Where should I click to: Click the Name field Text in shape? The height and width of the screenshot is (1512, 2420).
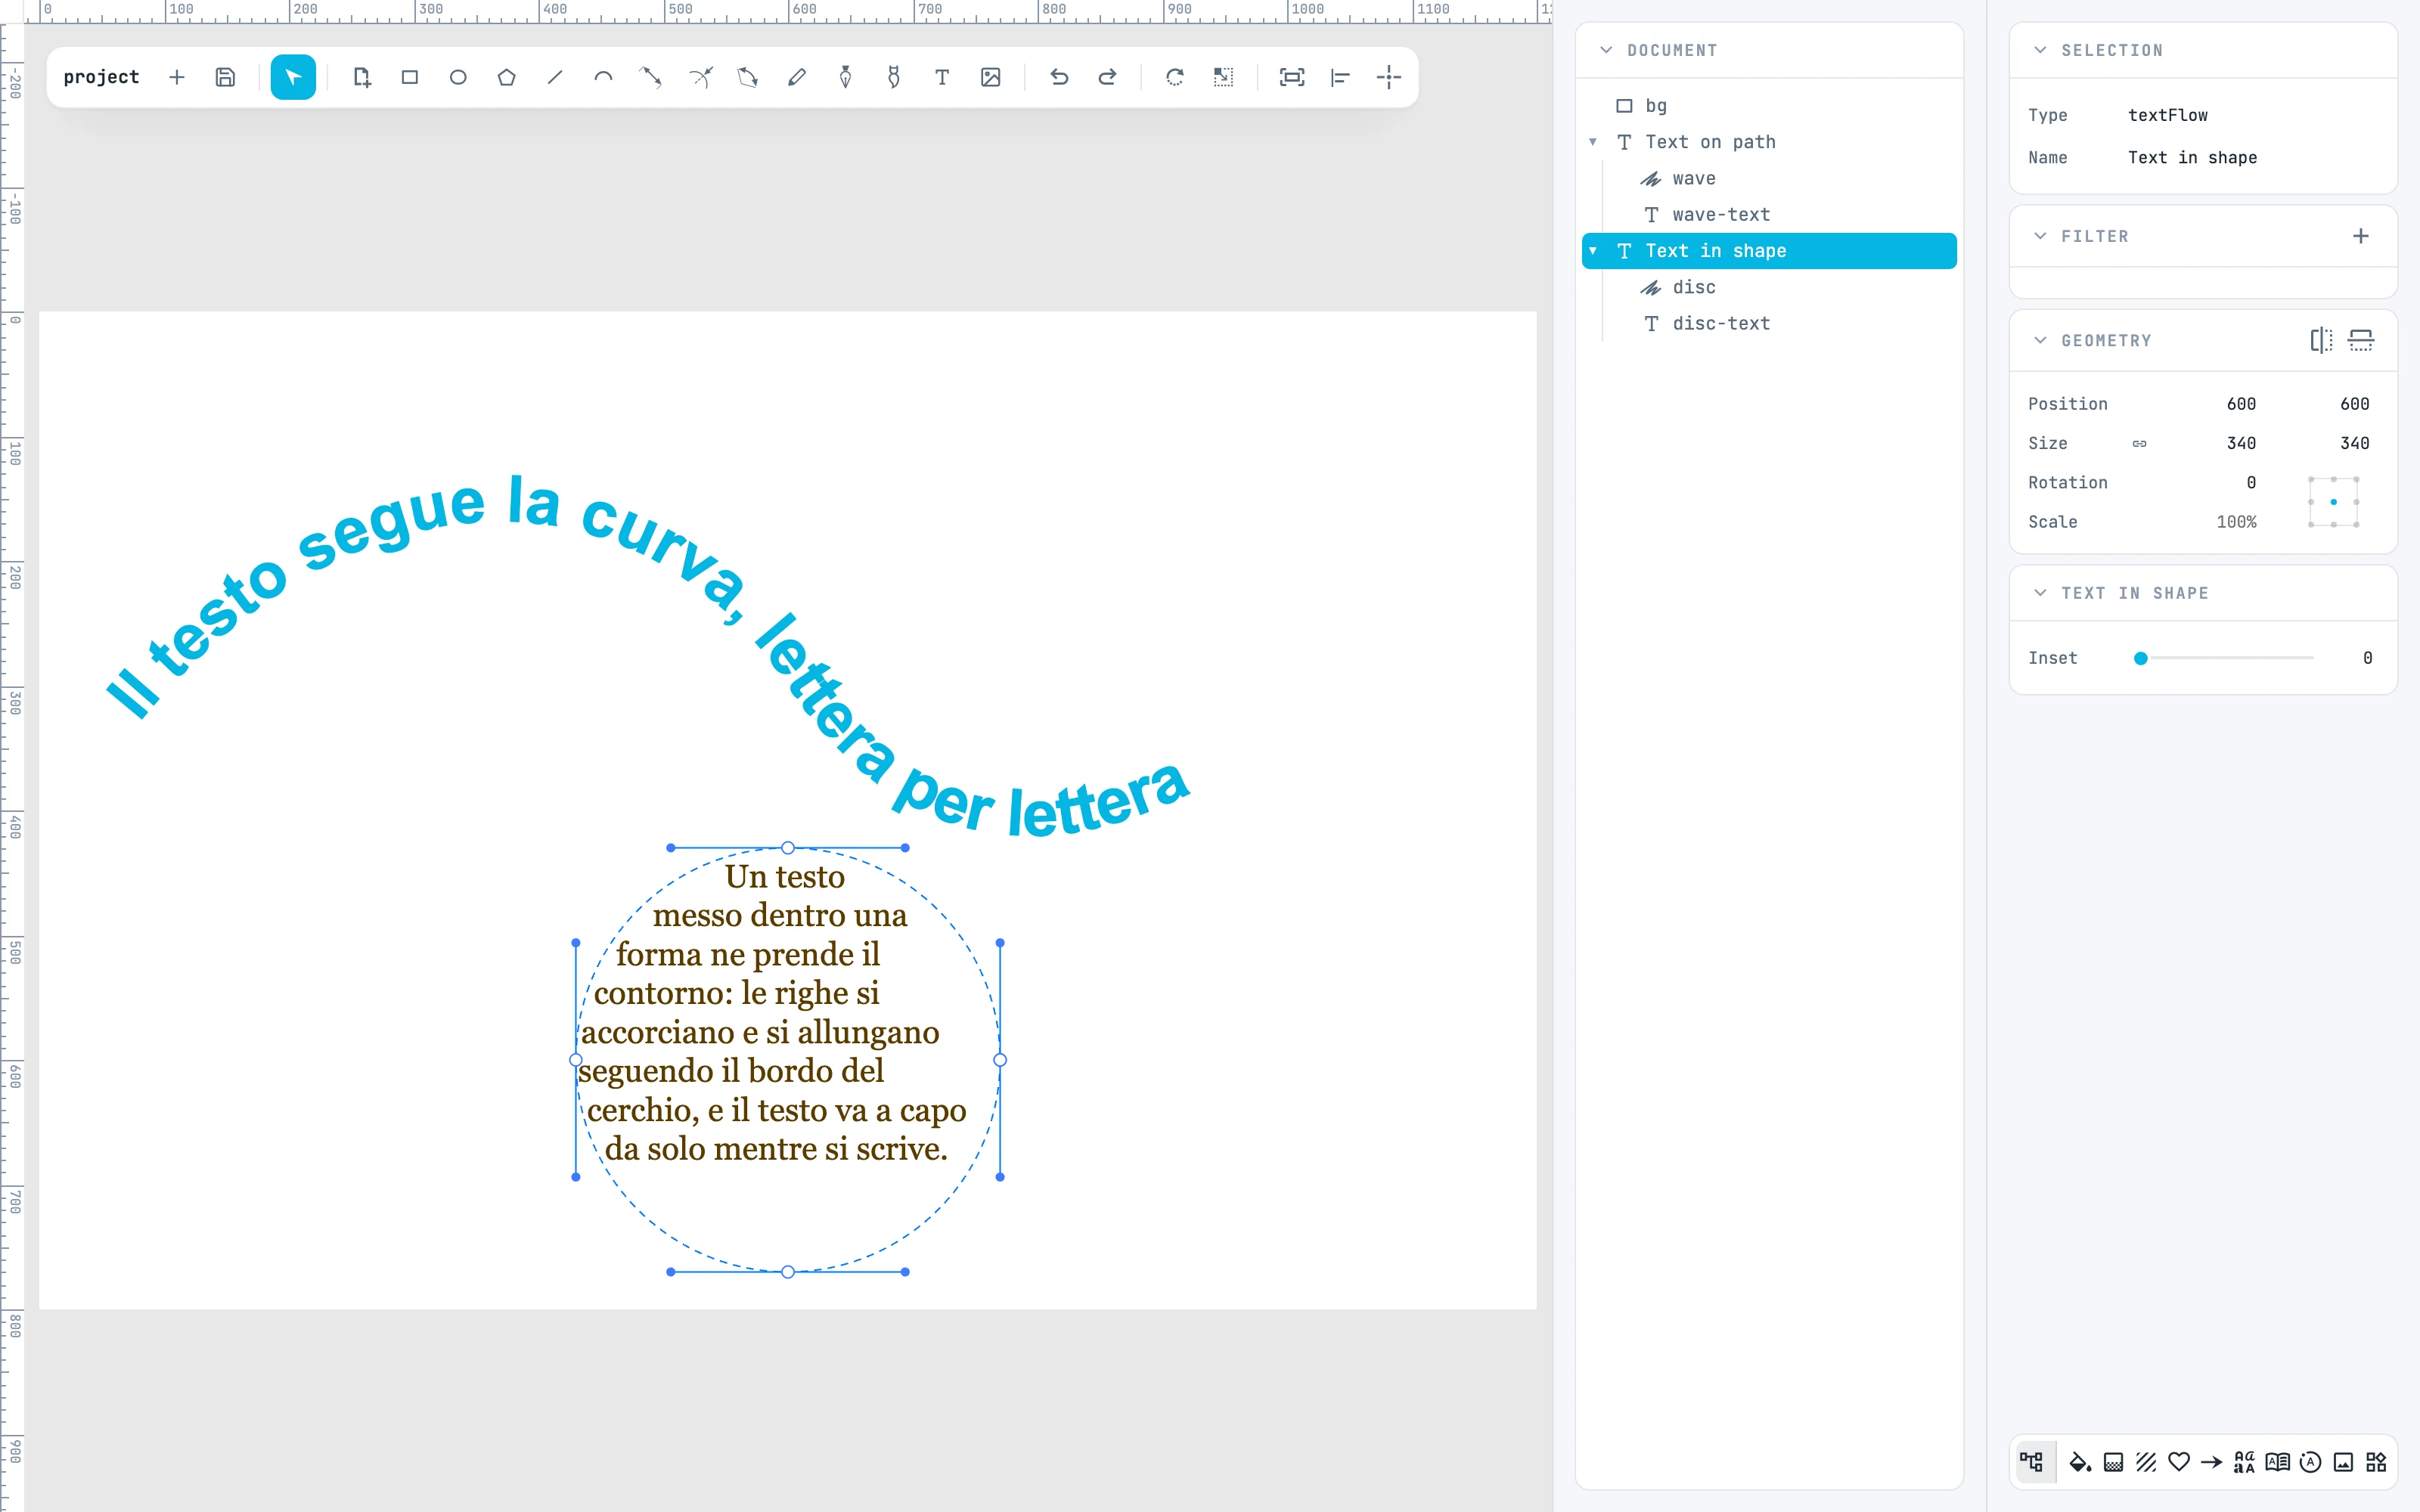point(2192,157)
